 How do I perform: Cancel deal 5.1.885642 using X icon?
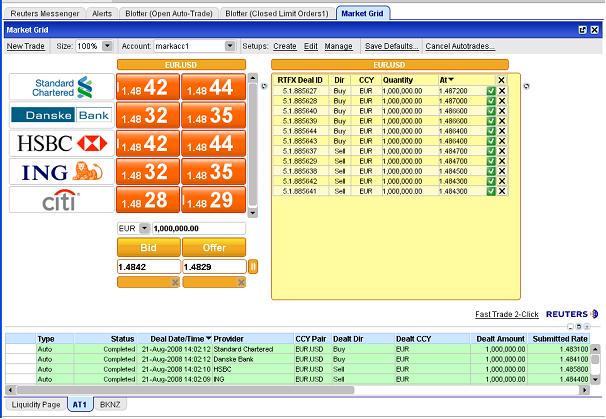(x=502, y=181)
